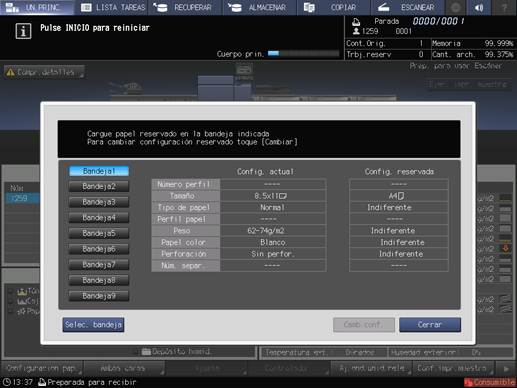Click the printer icon by Preparada para recibir
The height and width of the screenshot is (388, 517).
[42, 382]
